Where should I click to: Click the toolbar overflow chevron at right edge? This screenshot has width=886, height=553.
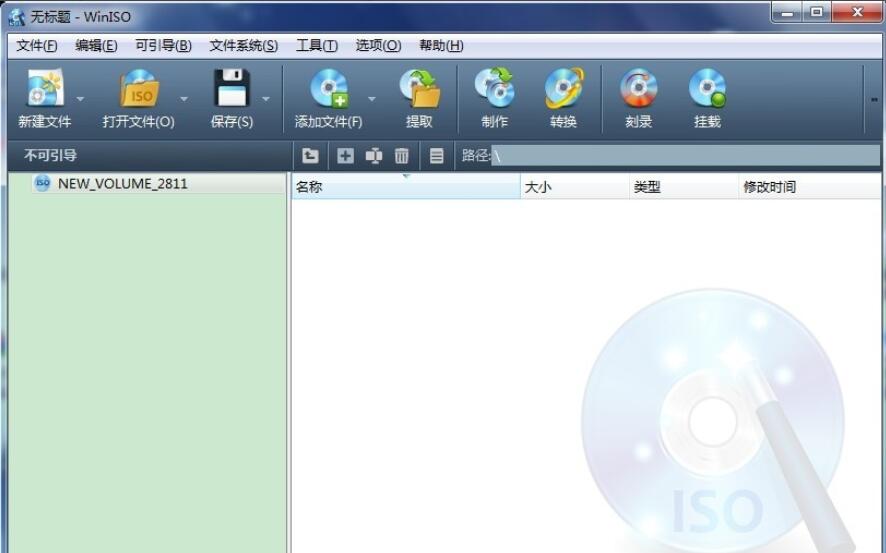pyautogui.click(x=874, y=99)
